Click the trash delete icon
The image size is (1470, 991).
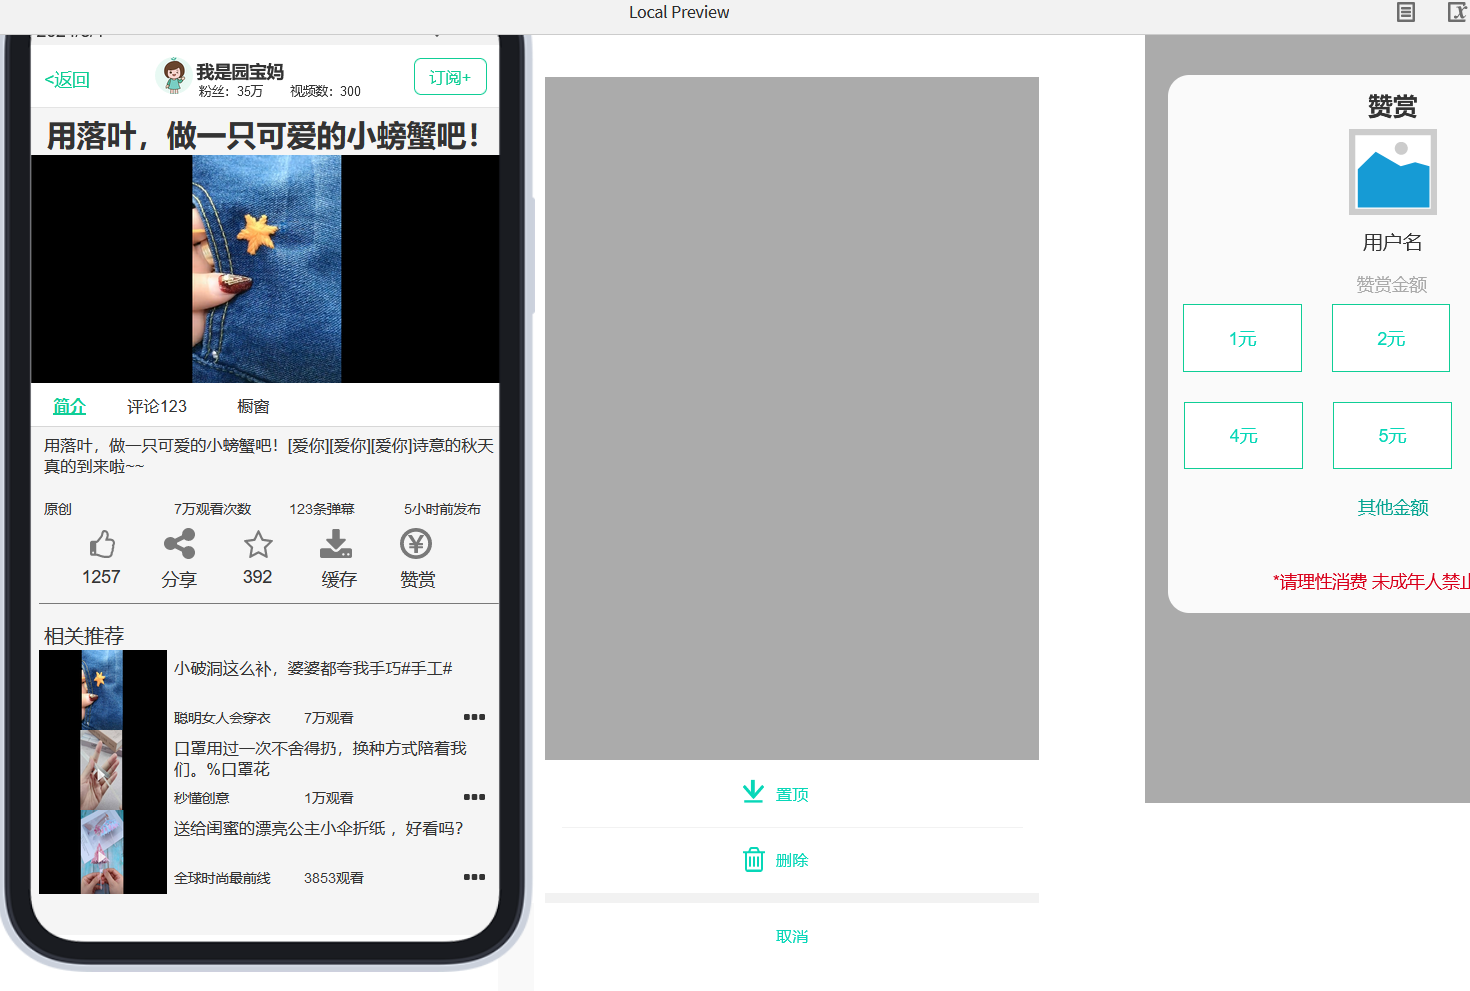[x=754, y=859]
